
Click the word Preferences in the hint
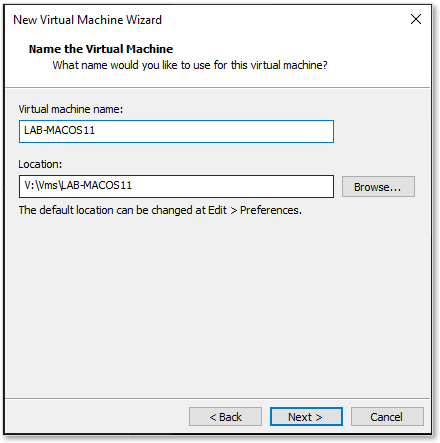click(x=271, y=210)
